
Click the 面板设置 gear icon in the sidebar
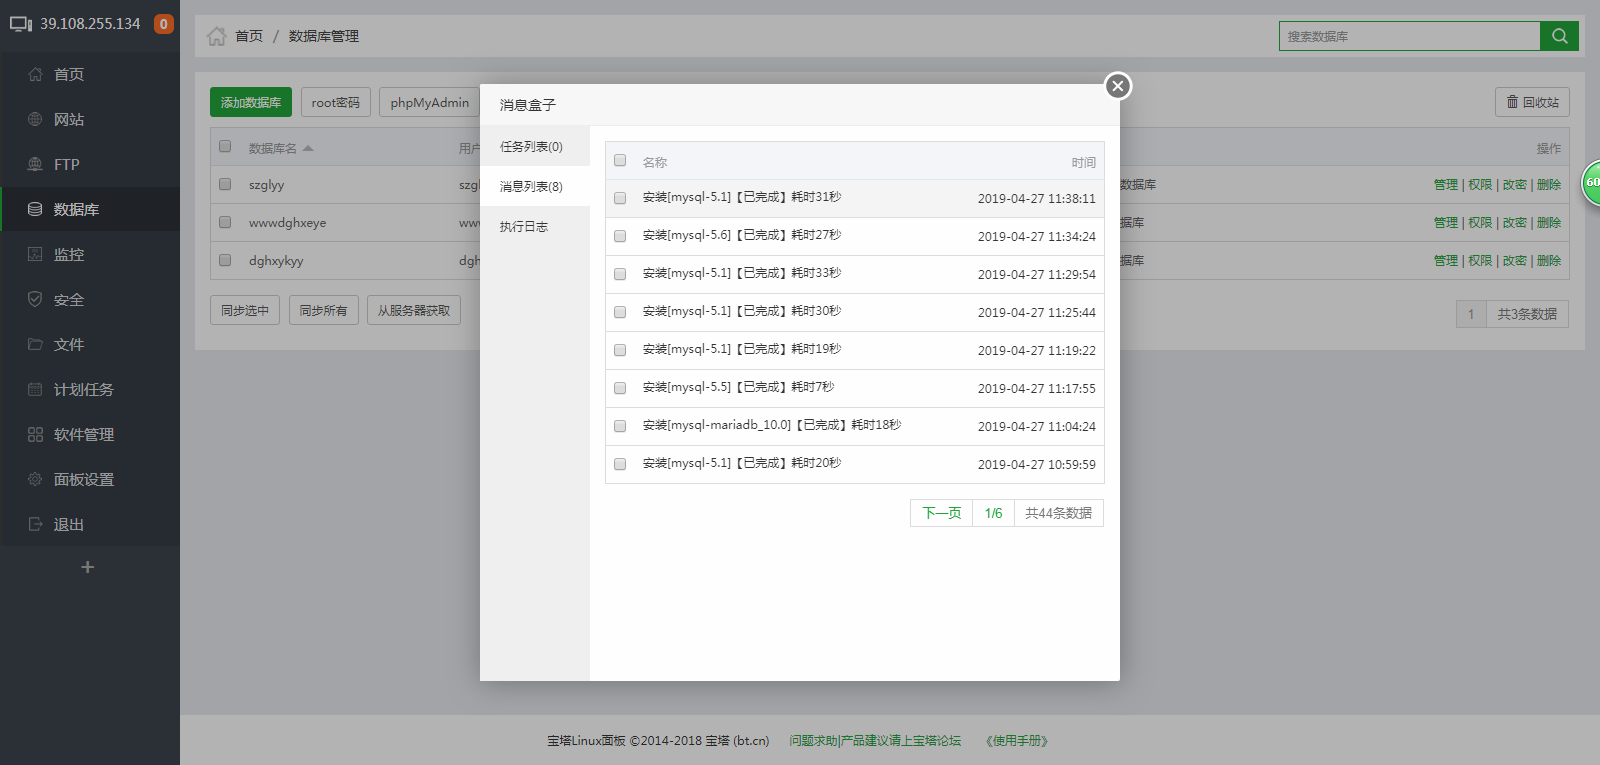(35, 479)
